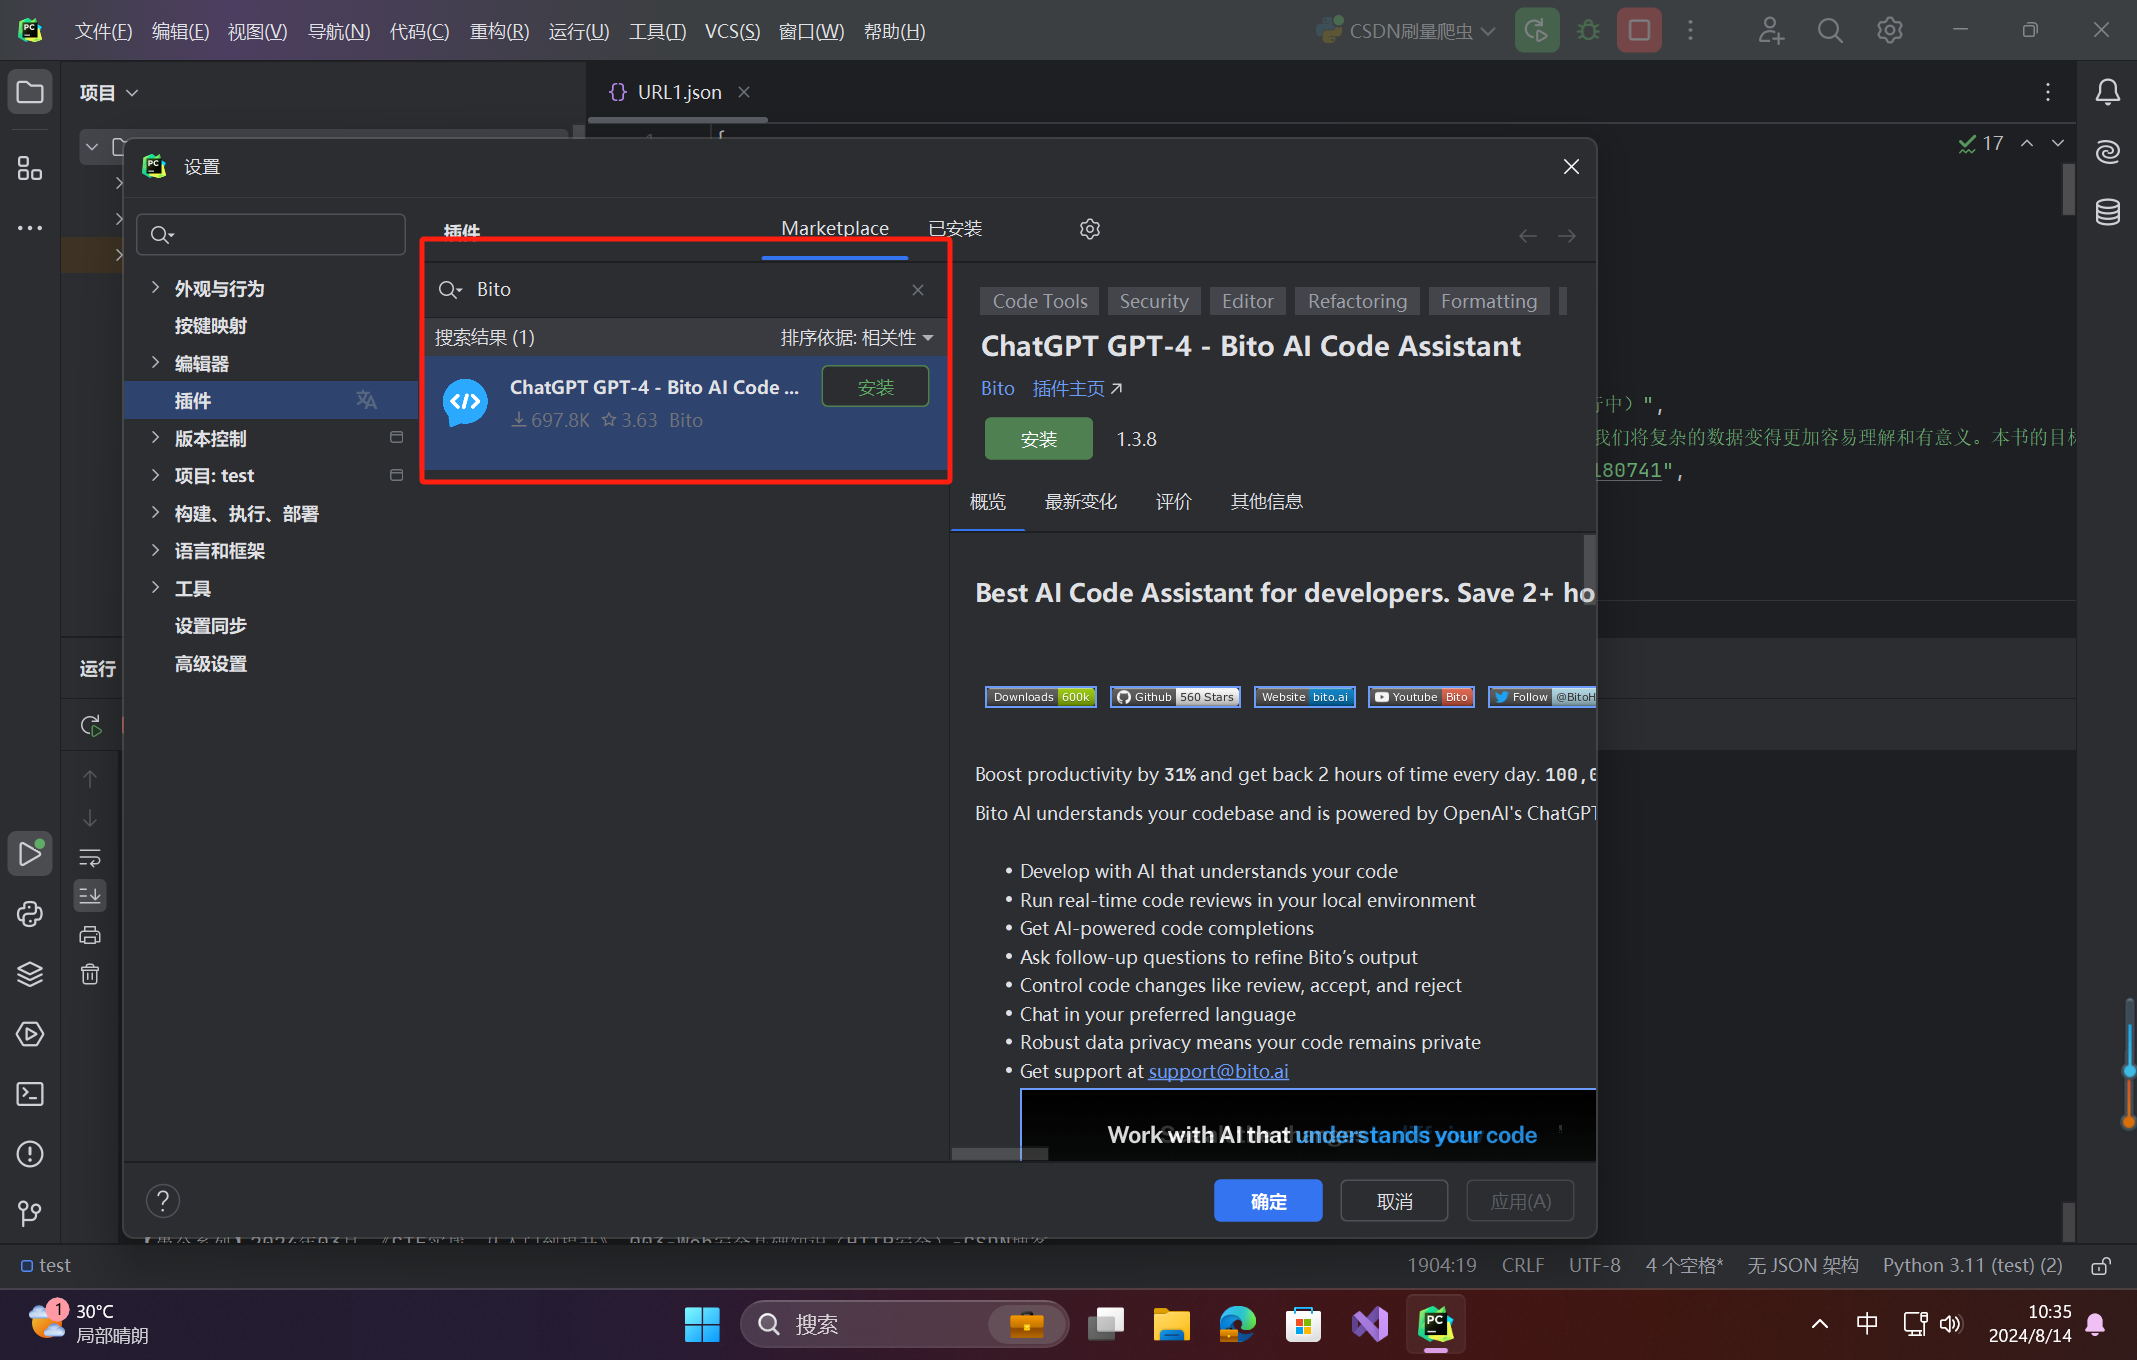Image resolution: width=2137 pixels, height=1360 pixels.
Task: Stop the running process with red square
Action: pos(1638,30)
